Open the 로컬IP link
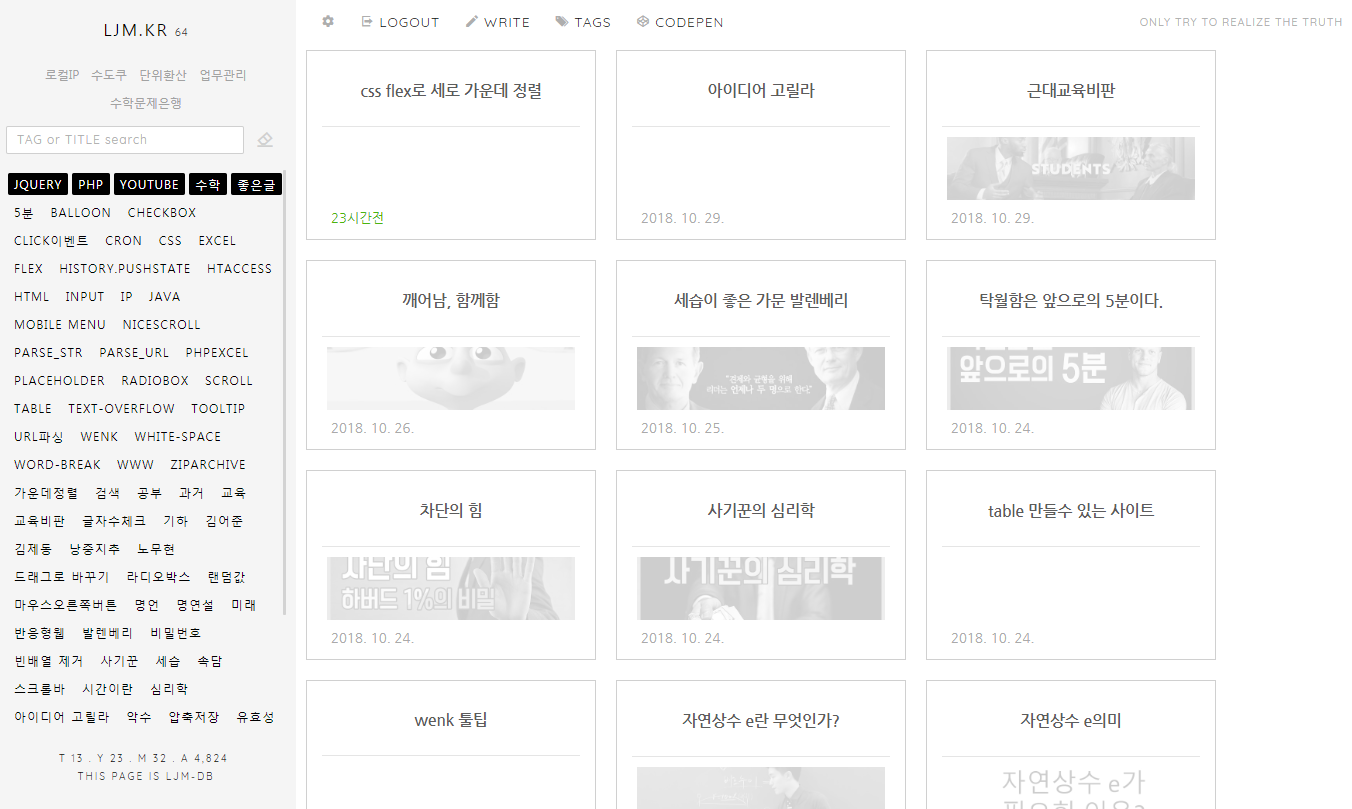This screenshot has height=809, width=1352. [x=62, y=75]
